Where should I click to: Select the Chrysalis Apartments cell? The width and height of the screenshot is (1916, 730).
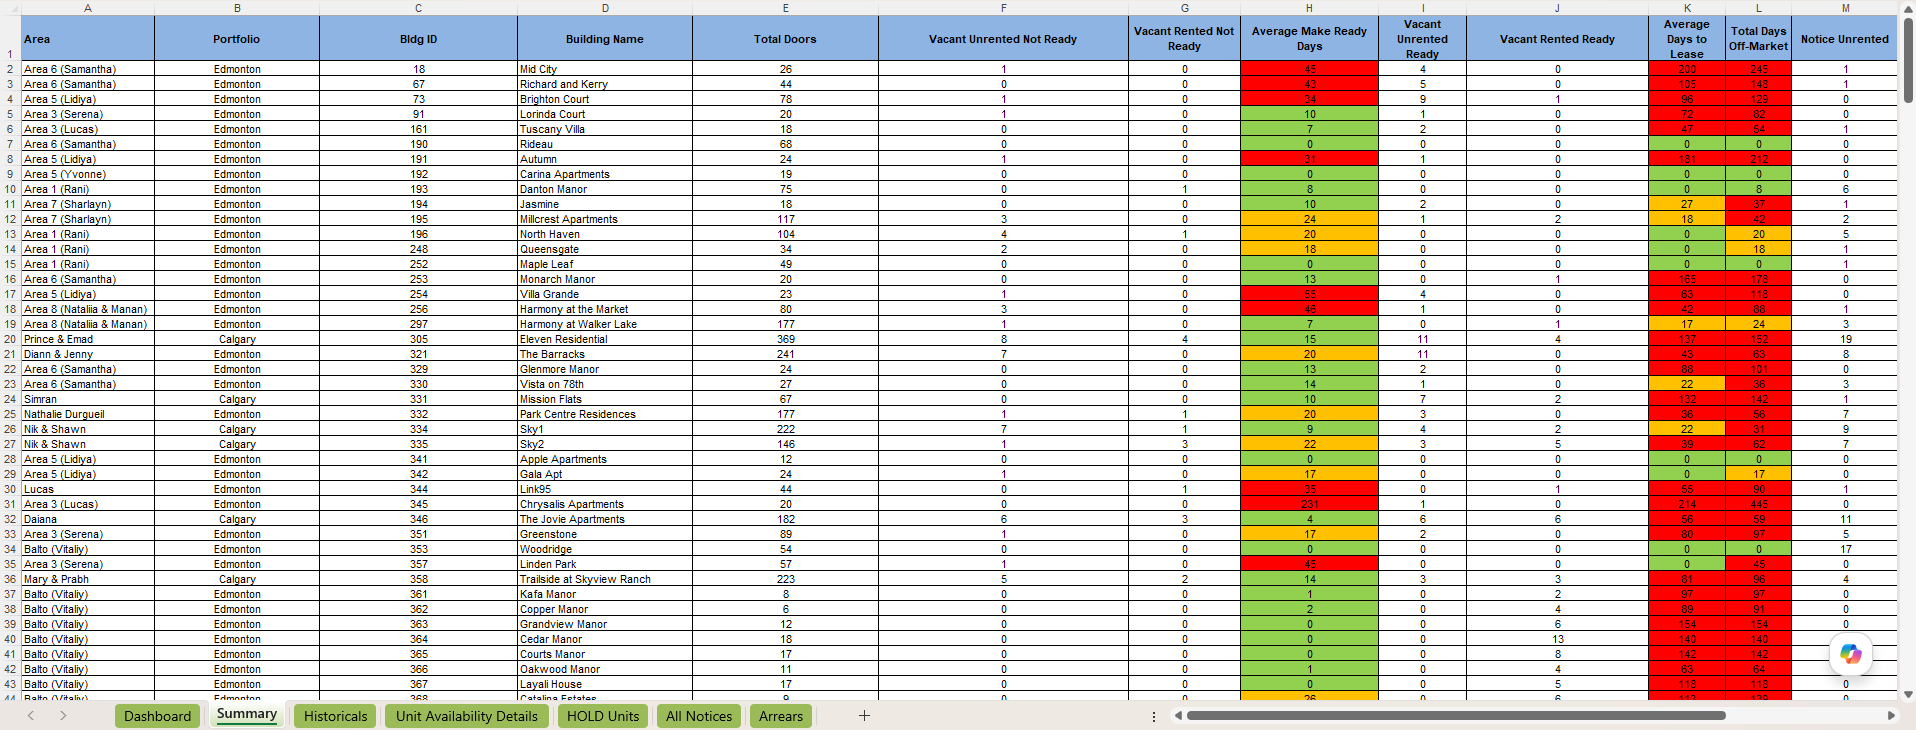(x=605, y=504)
